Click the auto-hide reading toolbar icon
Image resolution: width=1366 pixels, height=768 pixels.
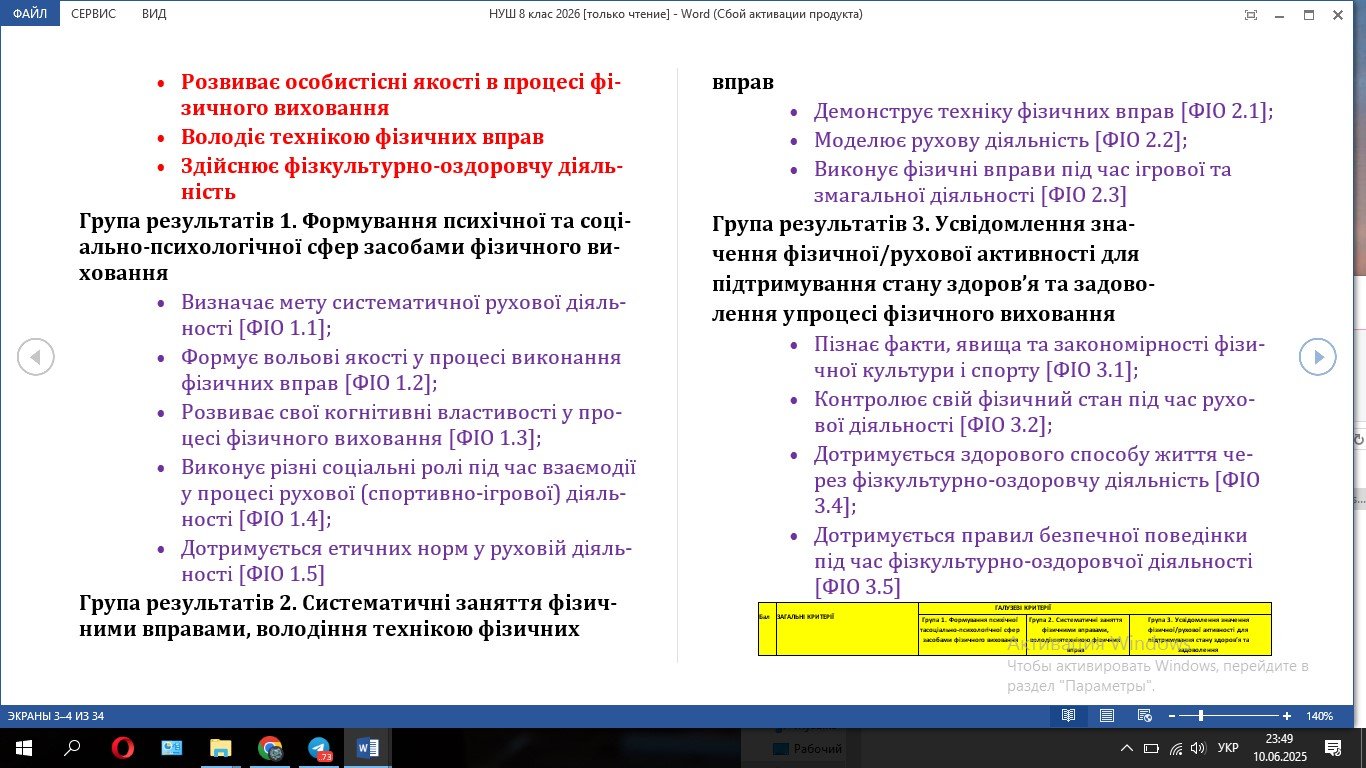(x=1250, y=14)
